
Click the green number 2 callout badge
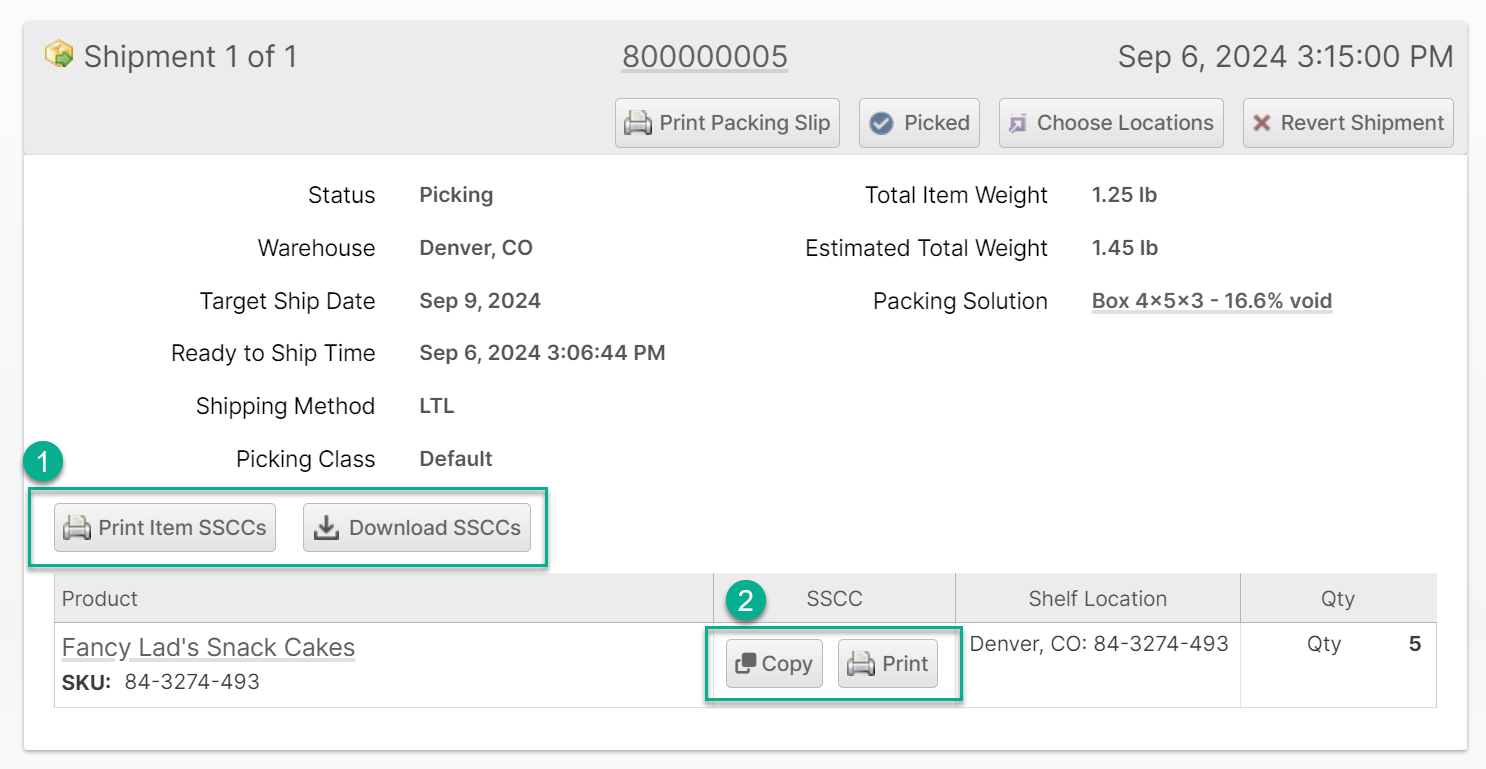(x=745, y=600)
